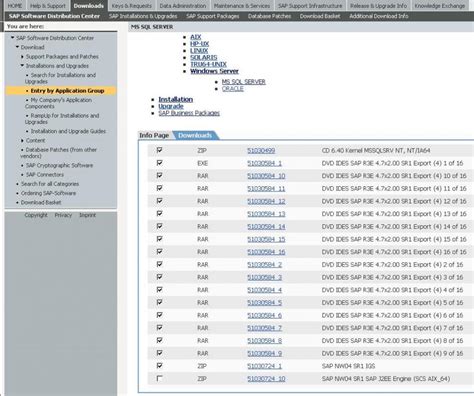
Task: Toggle checkbox next to 51030584_13
Action: click(160, 214)
